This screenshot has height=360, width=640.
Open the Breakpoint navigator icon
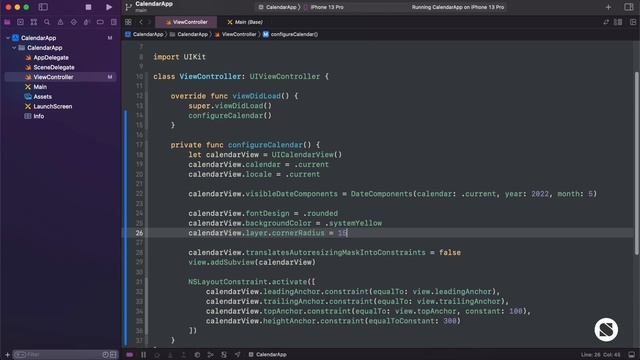[100, 22]
